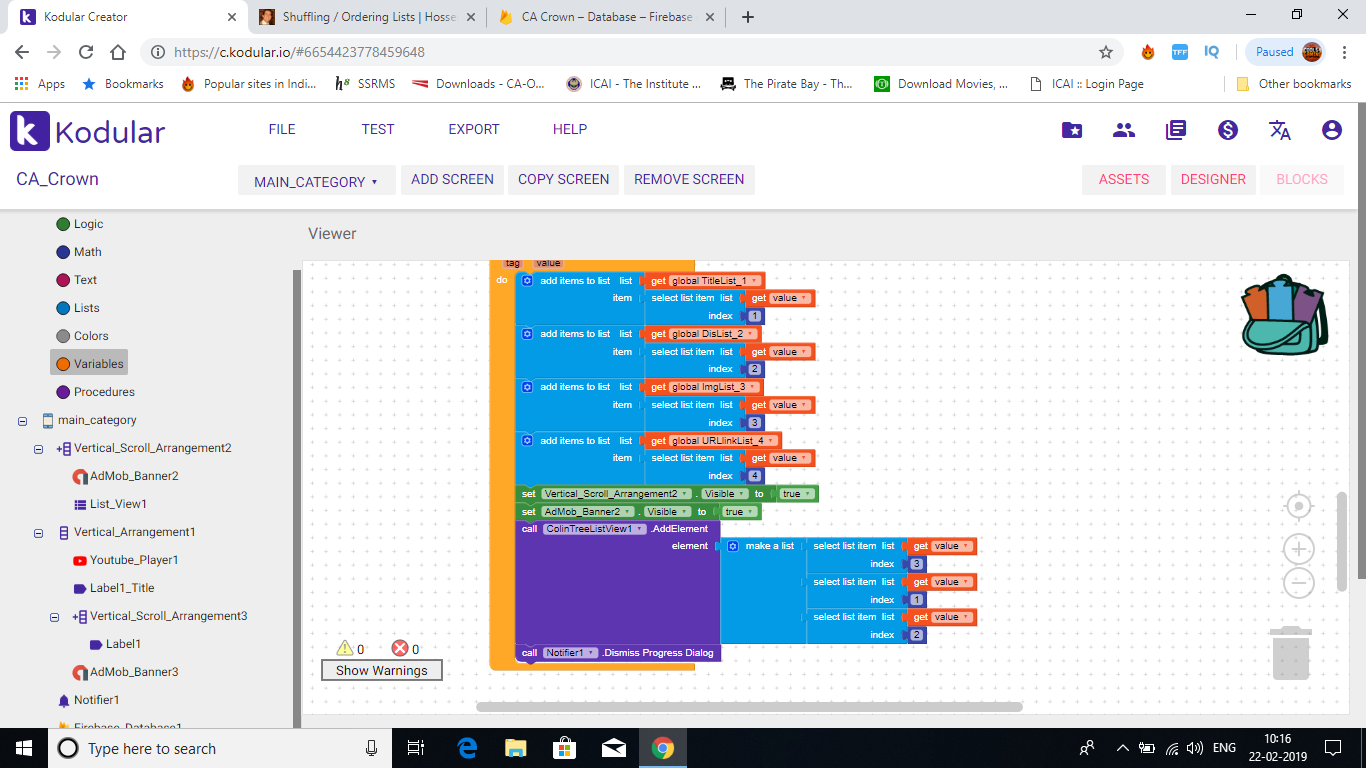This screenshot has height=768, width=1366.
Task: Center the workspace with the target icon
Action: point(1298,507)
